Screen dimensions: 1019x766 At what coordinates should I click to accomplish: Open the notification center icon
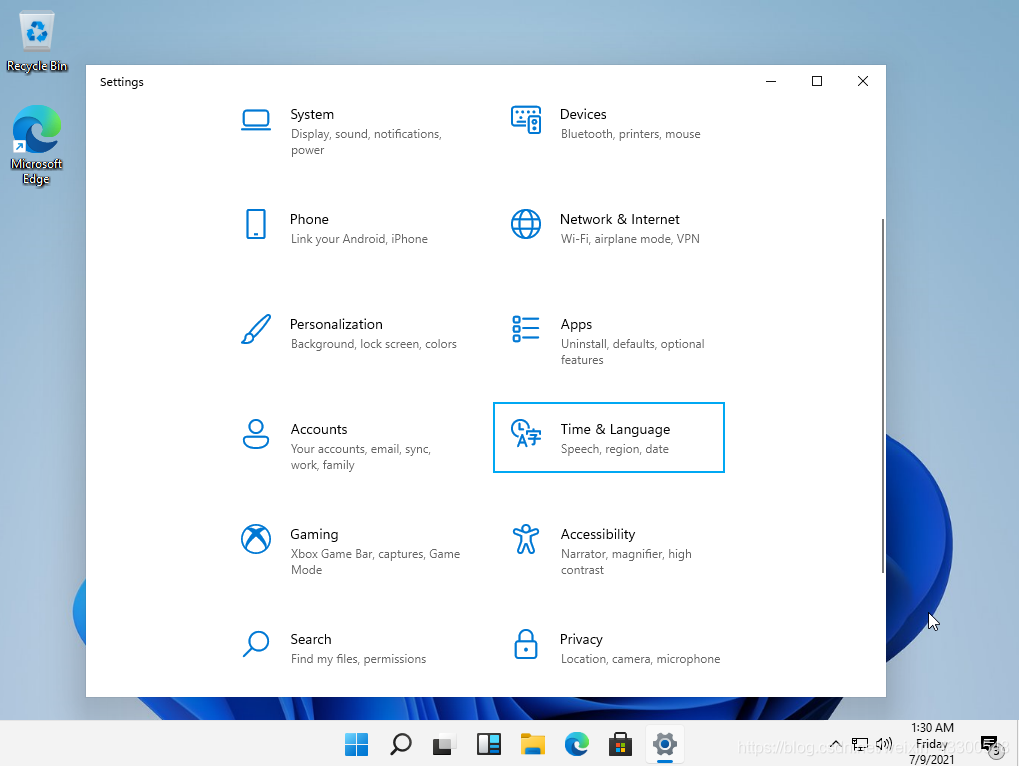(990, 745)
